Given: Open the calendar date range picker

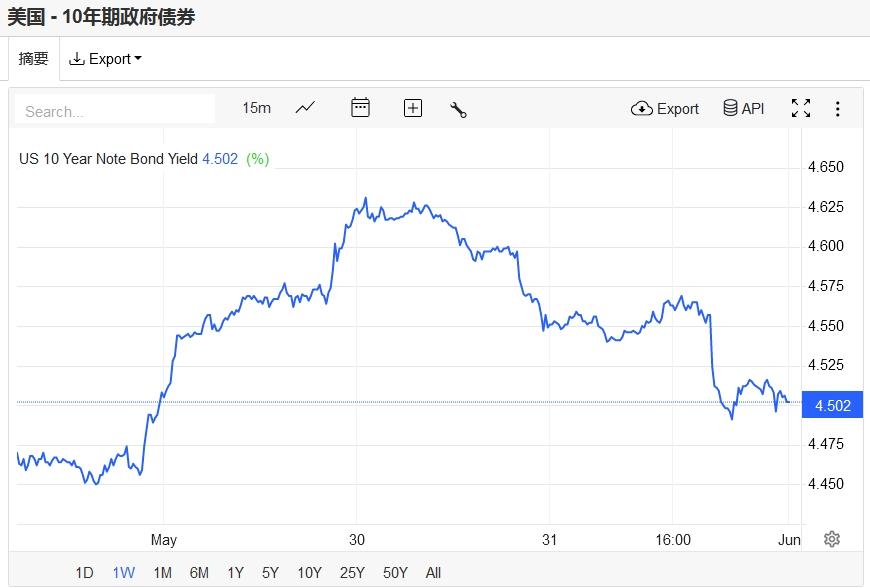Looking at the screenshot, I should (360, 108).
